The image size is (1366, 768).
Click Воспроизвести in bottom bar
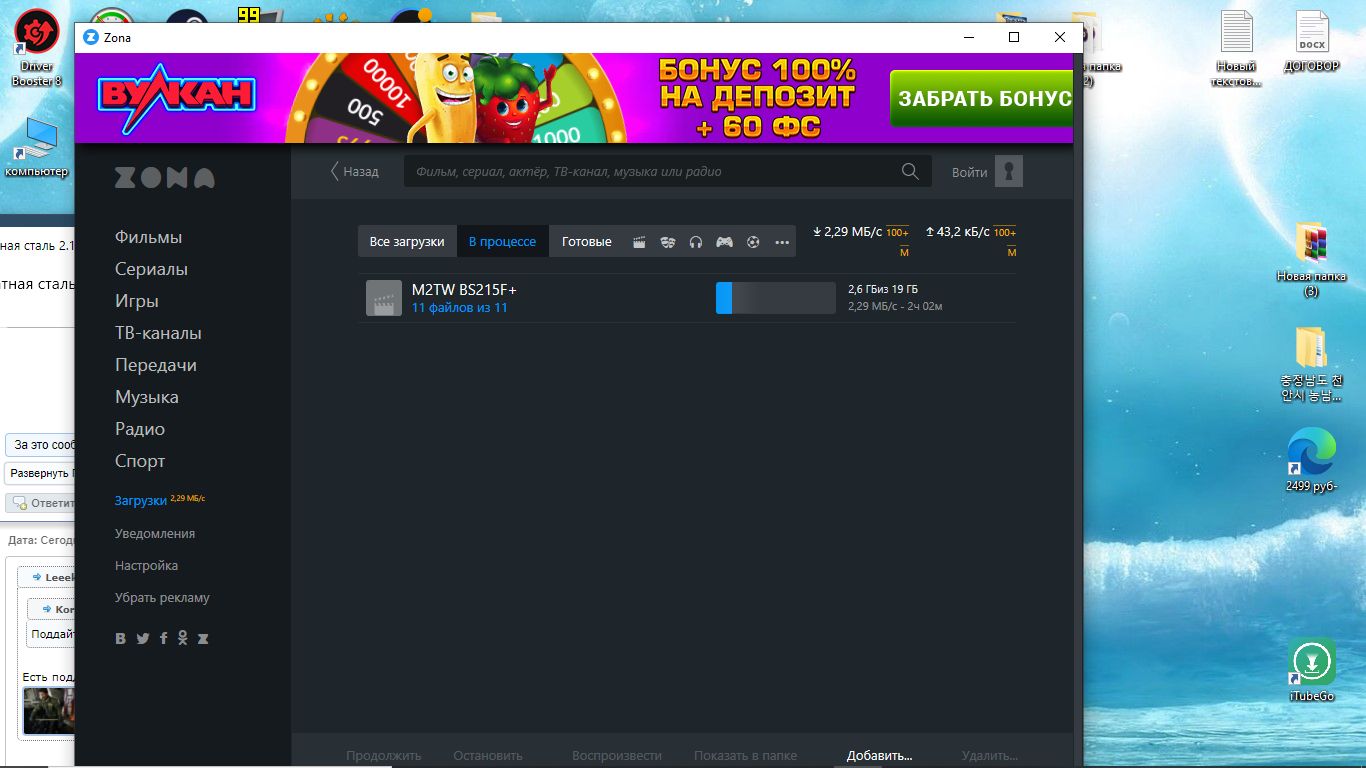616,755
